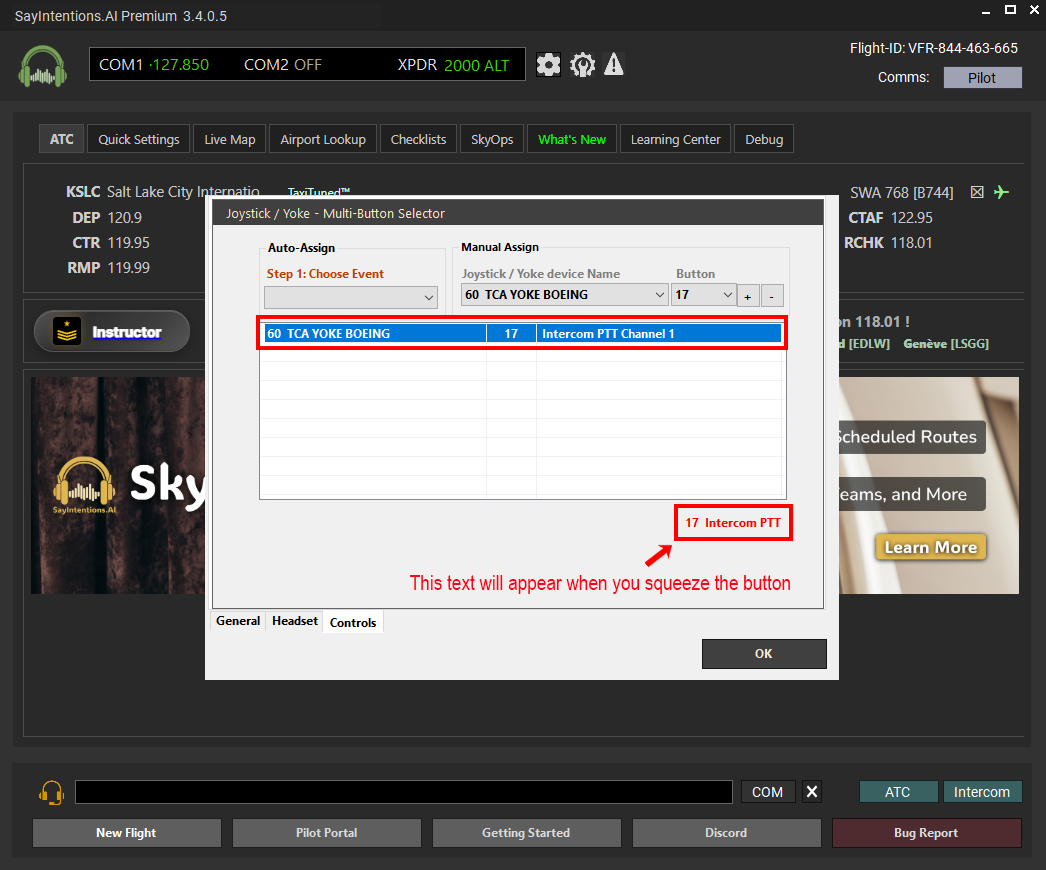
Task: Toggle the ATC channel button
Action: pyautogui.click(x=898, y=792)
